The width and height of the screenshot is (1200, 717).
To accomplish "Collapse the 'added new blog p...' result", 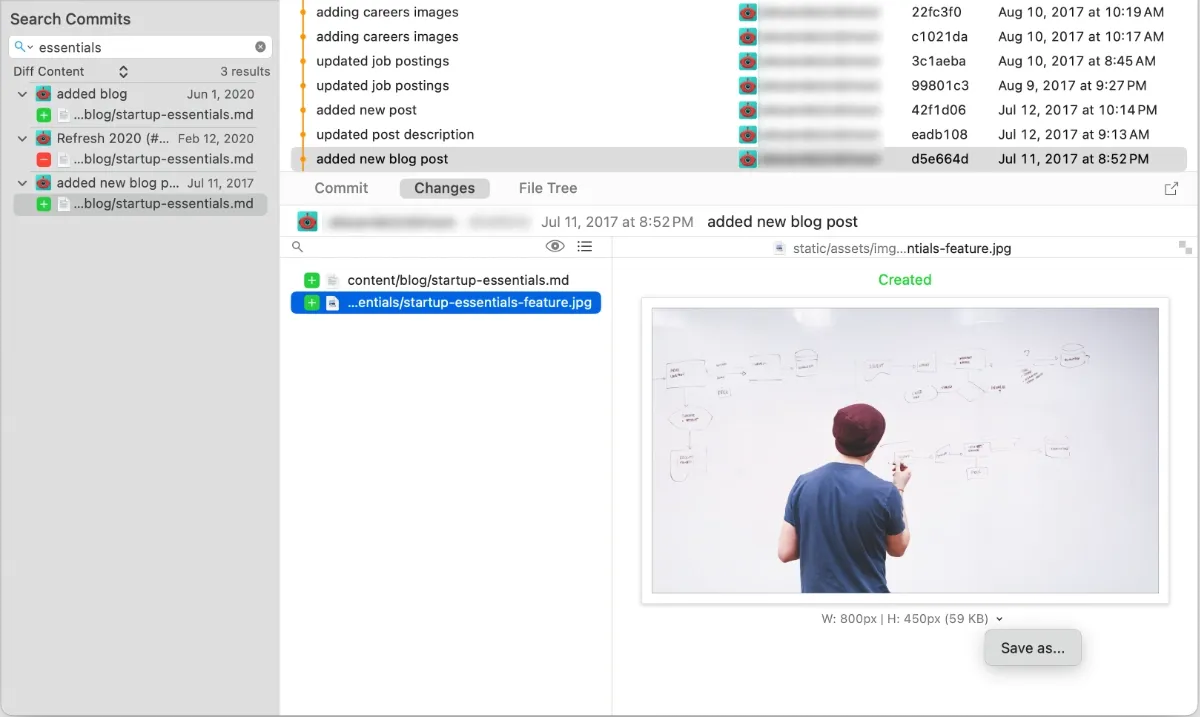I will (22, 183).
